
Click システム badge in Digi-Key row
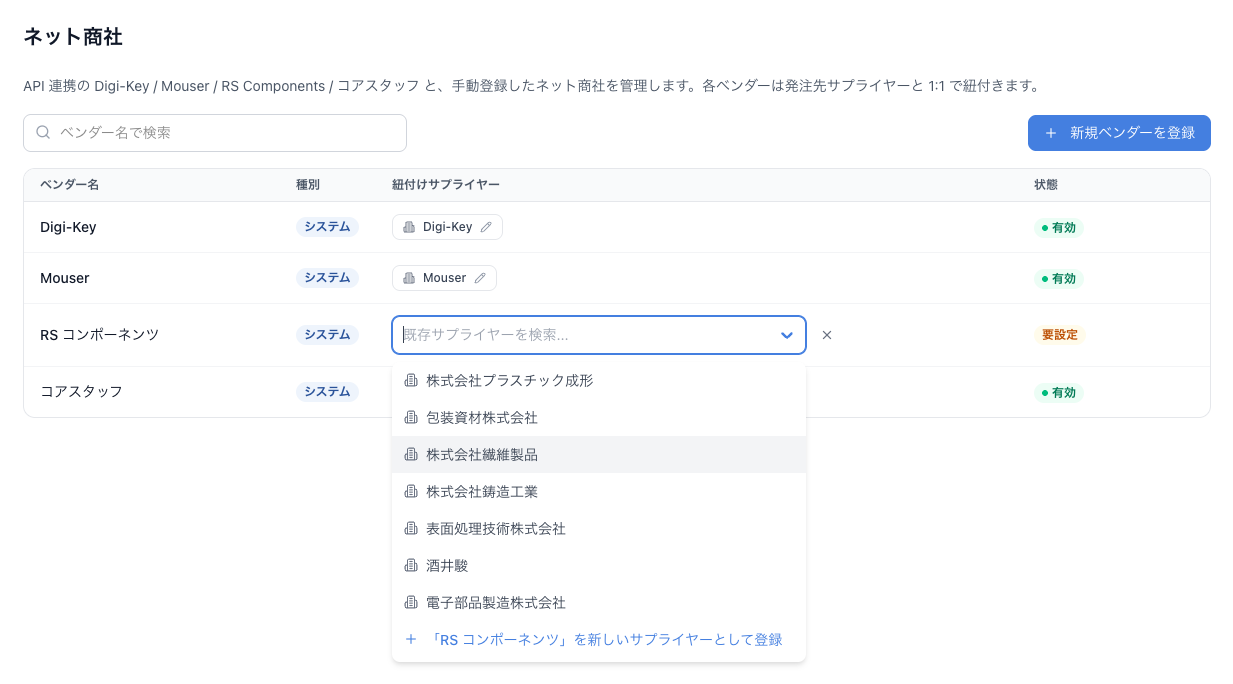[x=327, y=227]
